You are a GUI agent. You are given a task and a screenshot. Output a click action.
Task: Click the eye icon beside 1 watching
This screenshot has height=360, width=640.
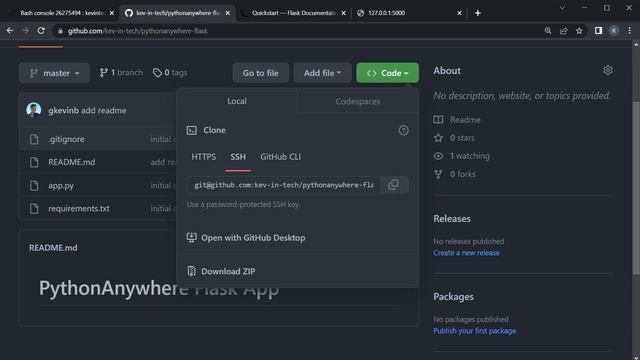(x=438, y=156)
